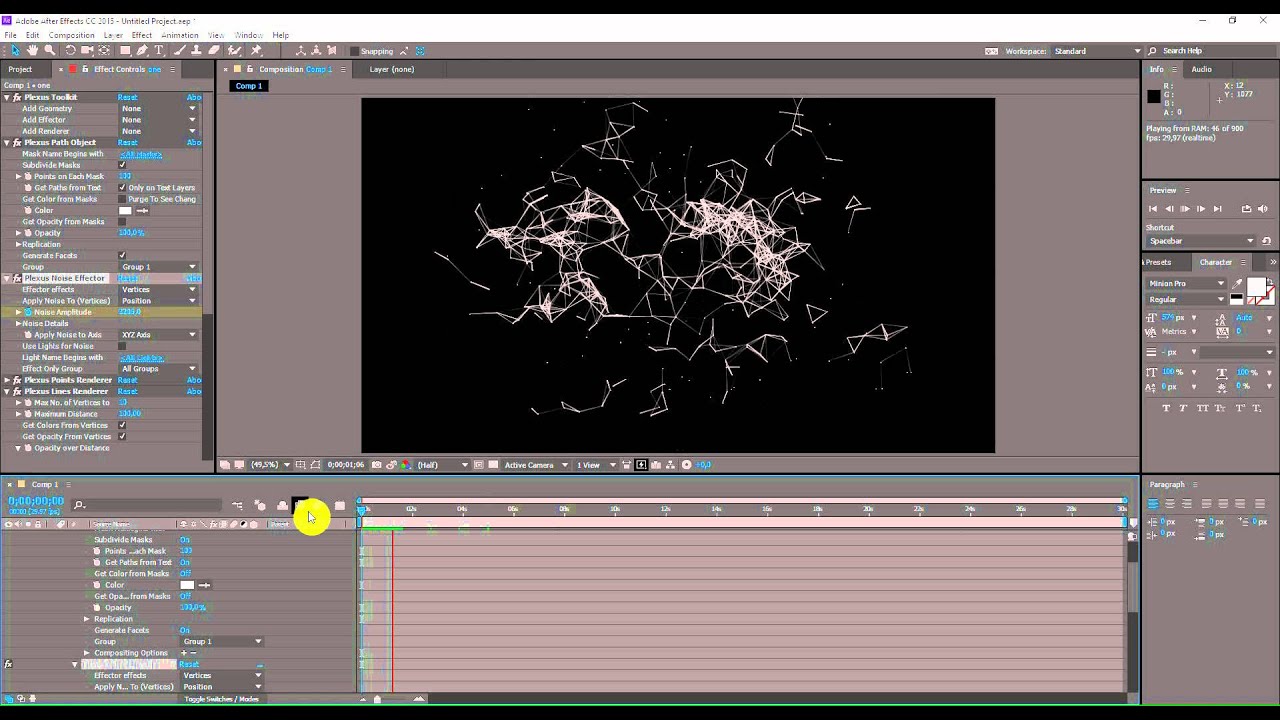Uncheck Subdivide Masks checkbox
This screenshot has width=1280, height=720.
point(122,165)
